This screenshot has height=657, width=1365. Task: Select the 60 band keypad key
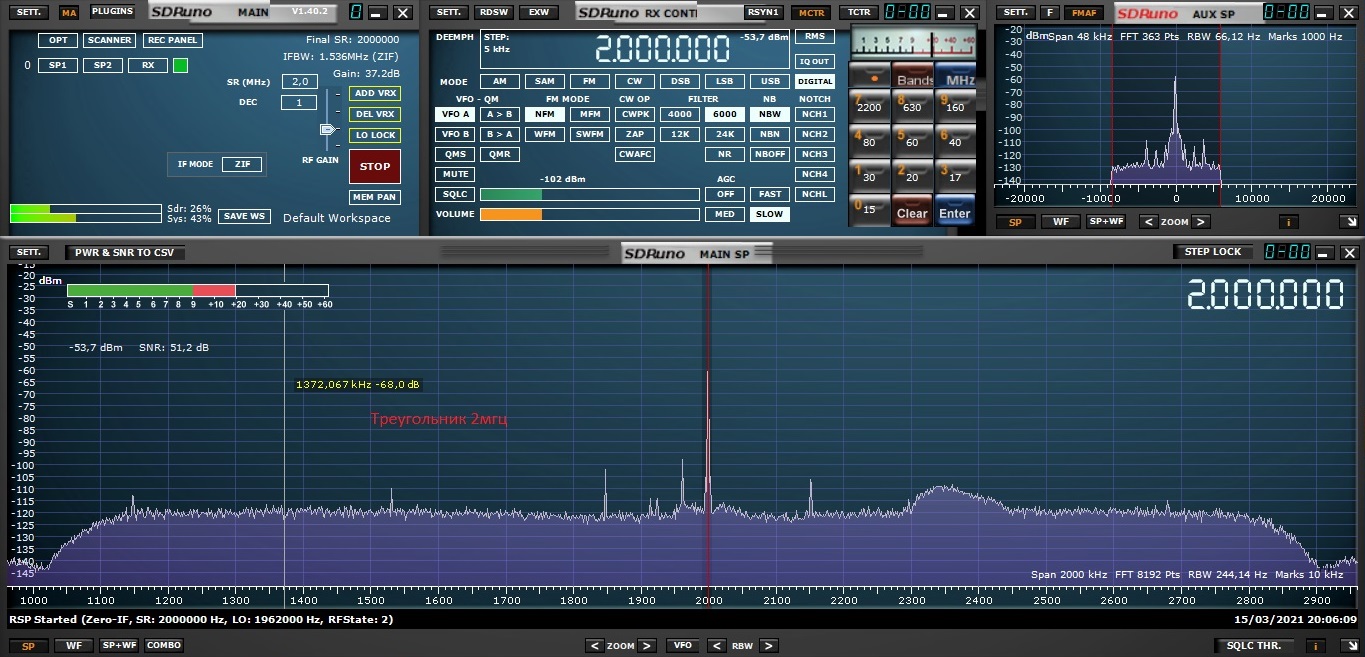912,141
